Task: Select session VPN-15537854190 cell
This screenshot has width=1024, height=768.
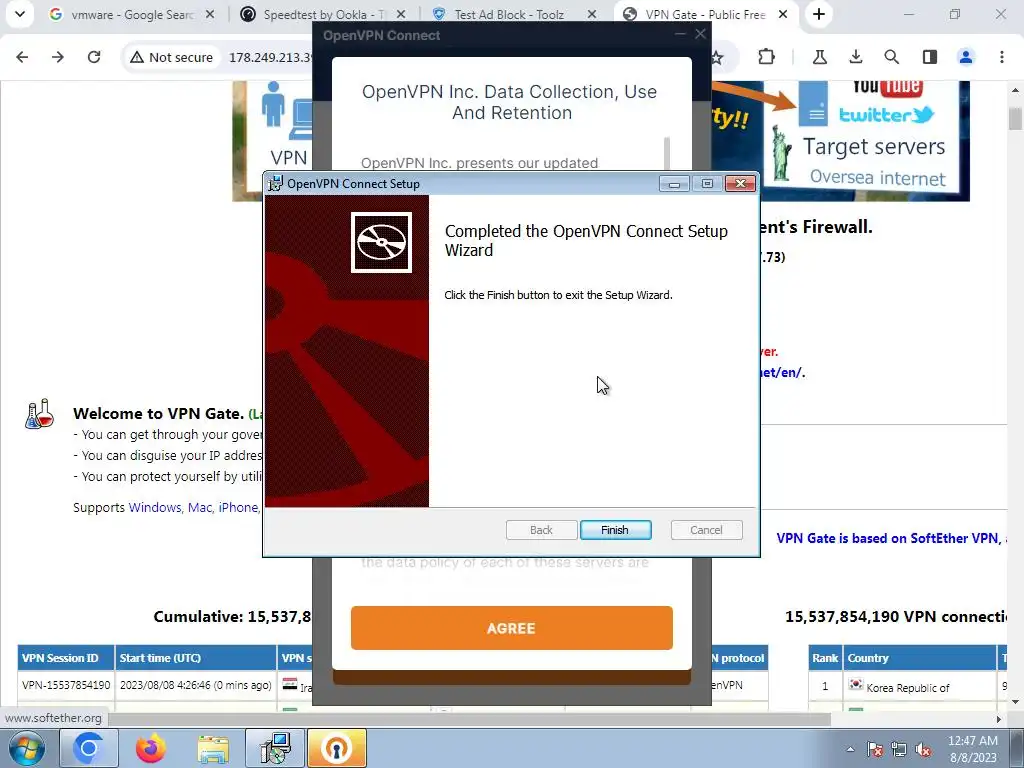Action: (66, 685)
